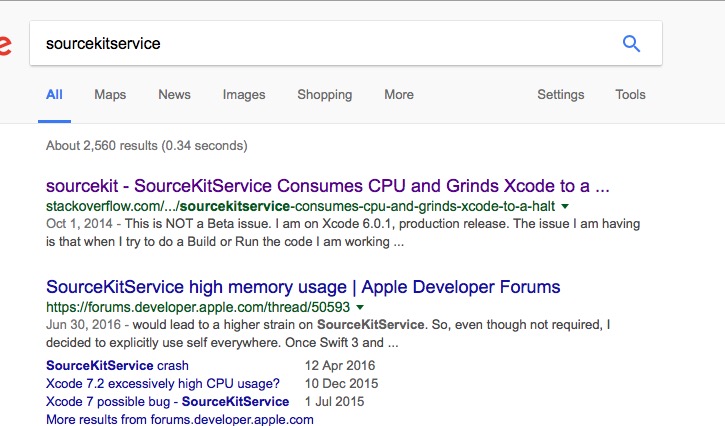Open Xcode 7.2 excessively high CPU usage link
This screenshot has height=426, width=725.
[x=163, y=384]
